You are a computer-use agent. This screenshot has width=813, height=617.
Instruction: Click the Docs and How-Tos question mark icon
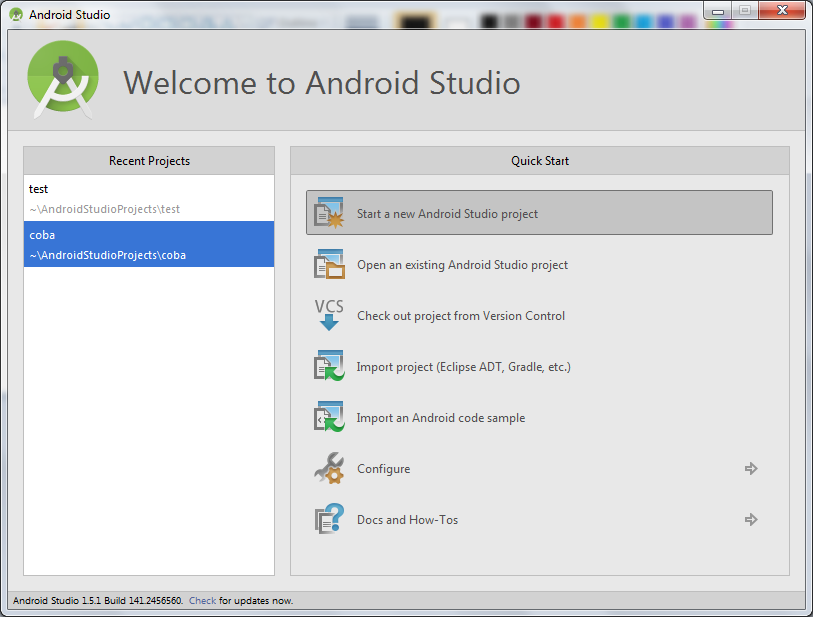330,519
